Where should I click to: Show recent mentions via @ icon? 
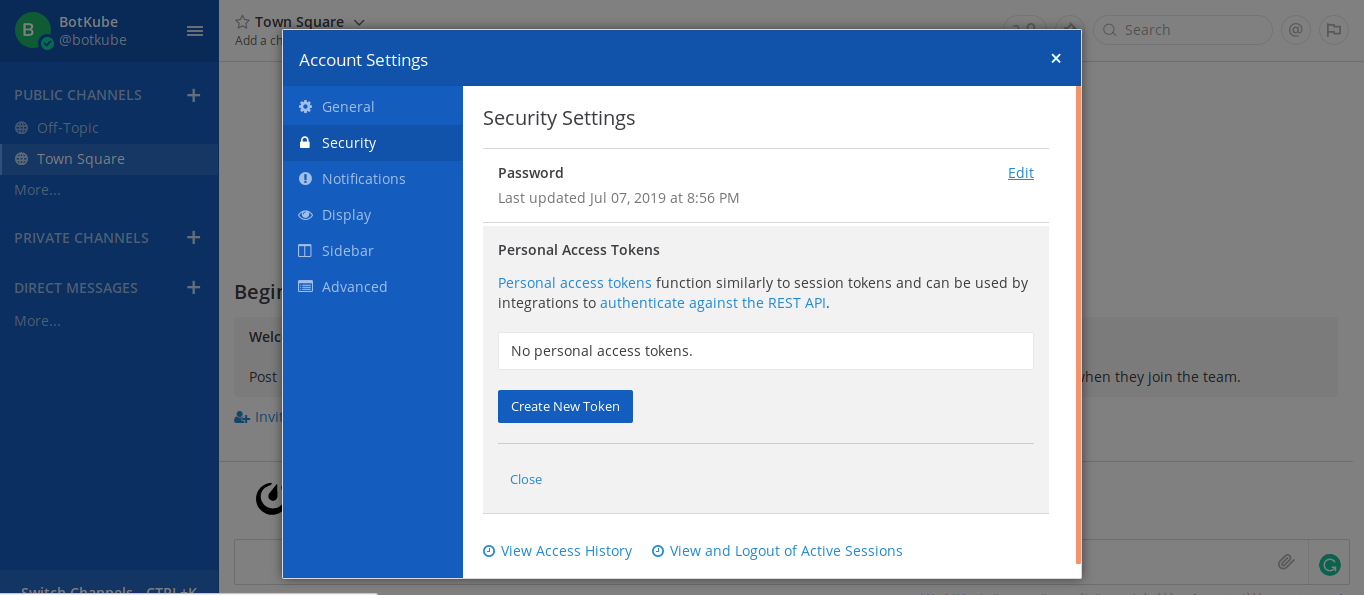click(1295, 30)
